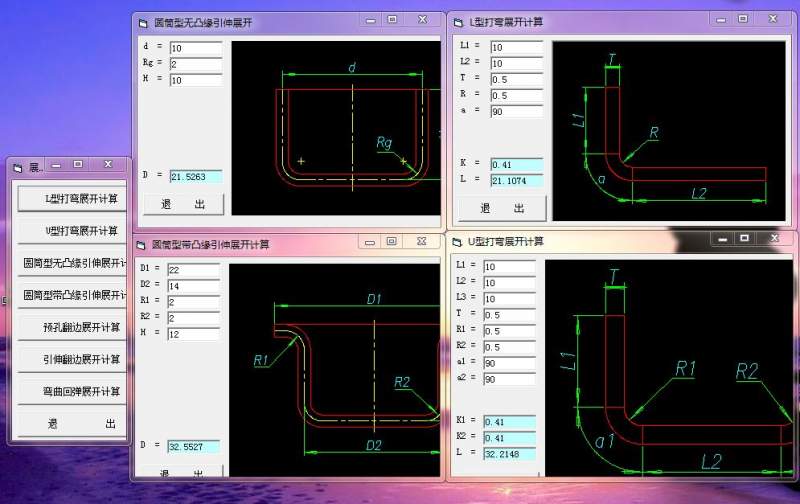Click the D1 field with value 22

(193, 270)
